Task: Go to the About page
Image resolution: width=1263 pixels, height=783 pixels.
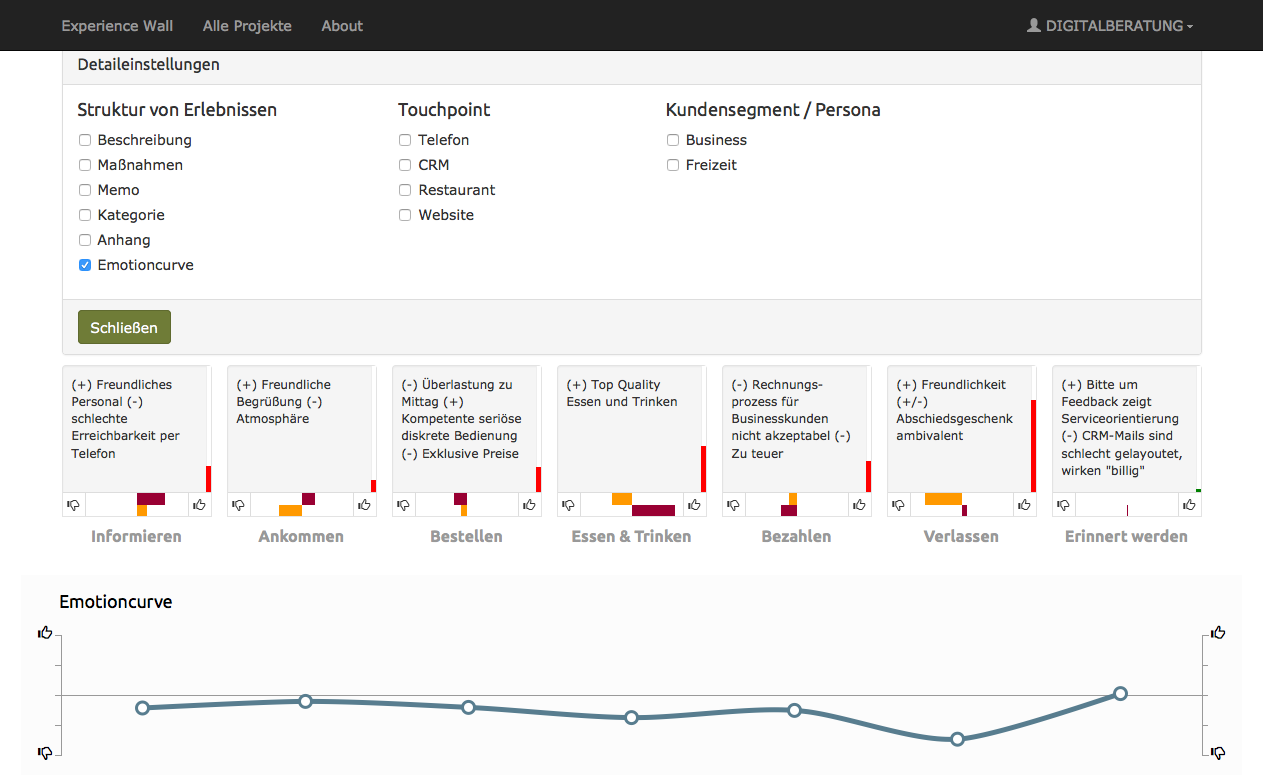Action: click(342, 26)
